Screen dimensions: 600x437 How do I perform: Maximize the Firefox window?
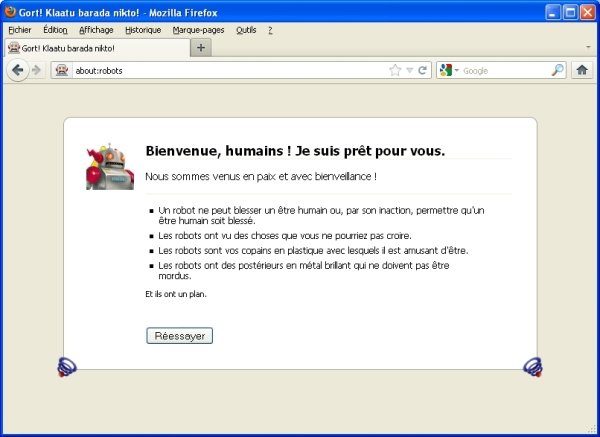click(x=570, y=12)
